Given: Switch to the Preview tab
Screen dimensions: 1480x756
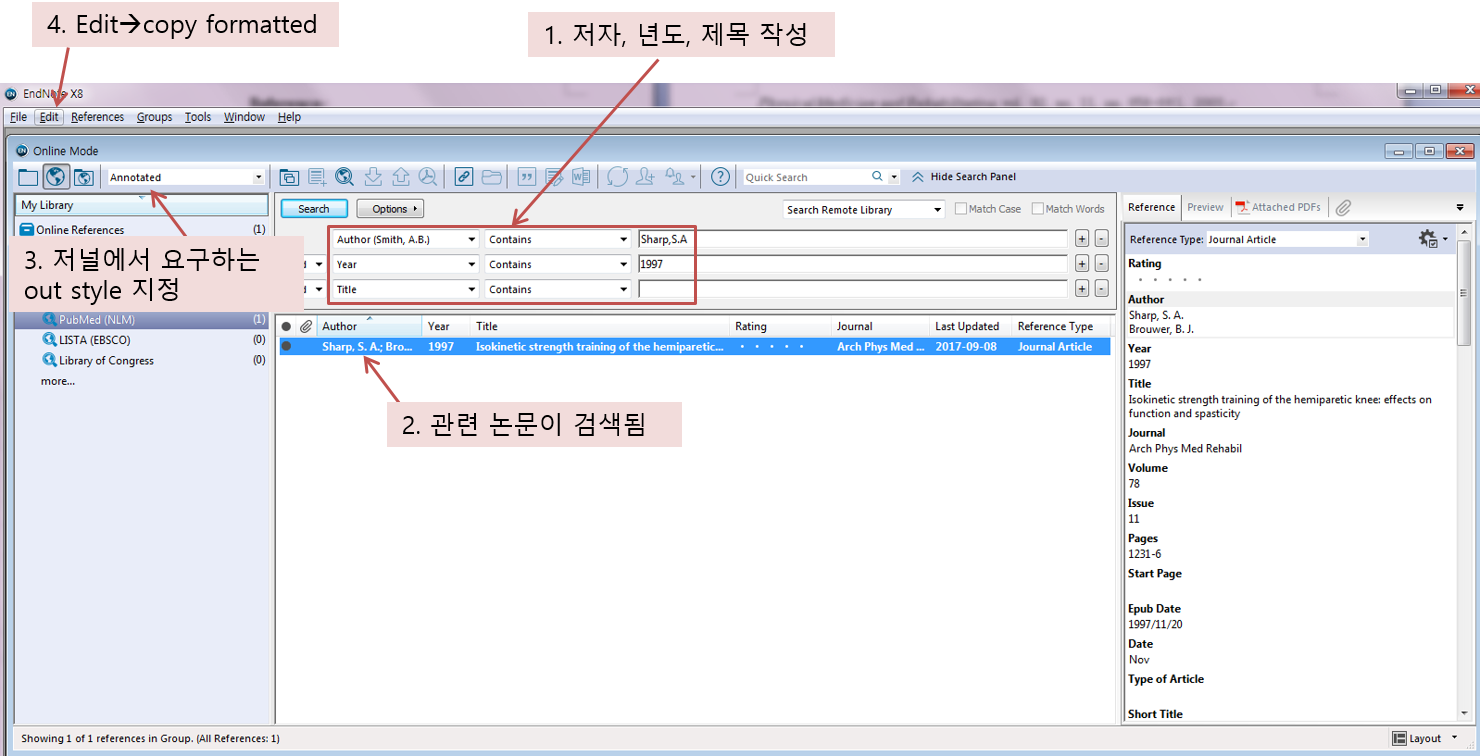Looking at the screenshot, I should point(1205,207).
